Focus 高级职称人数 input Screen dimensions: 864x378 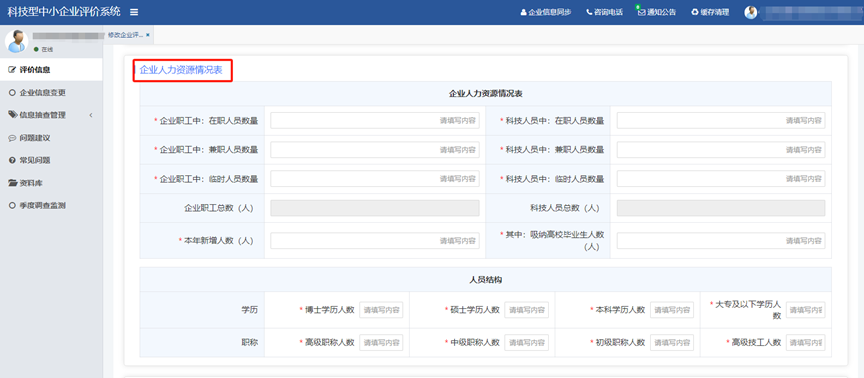[381, 342]
